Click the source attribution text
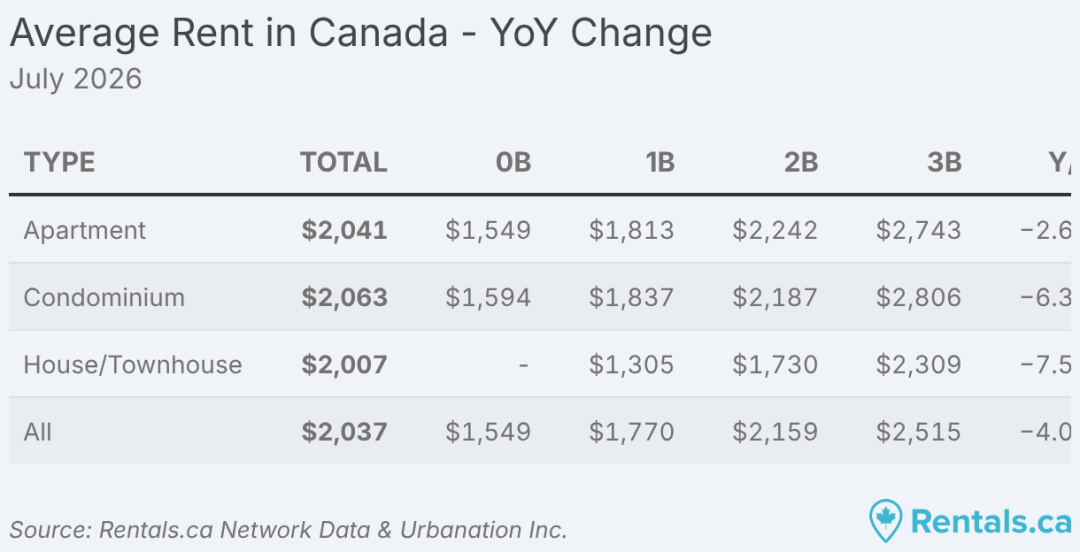 coord(288,530)
